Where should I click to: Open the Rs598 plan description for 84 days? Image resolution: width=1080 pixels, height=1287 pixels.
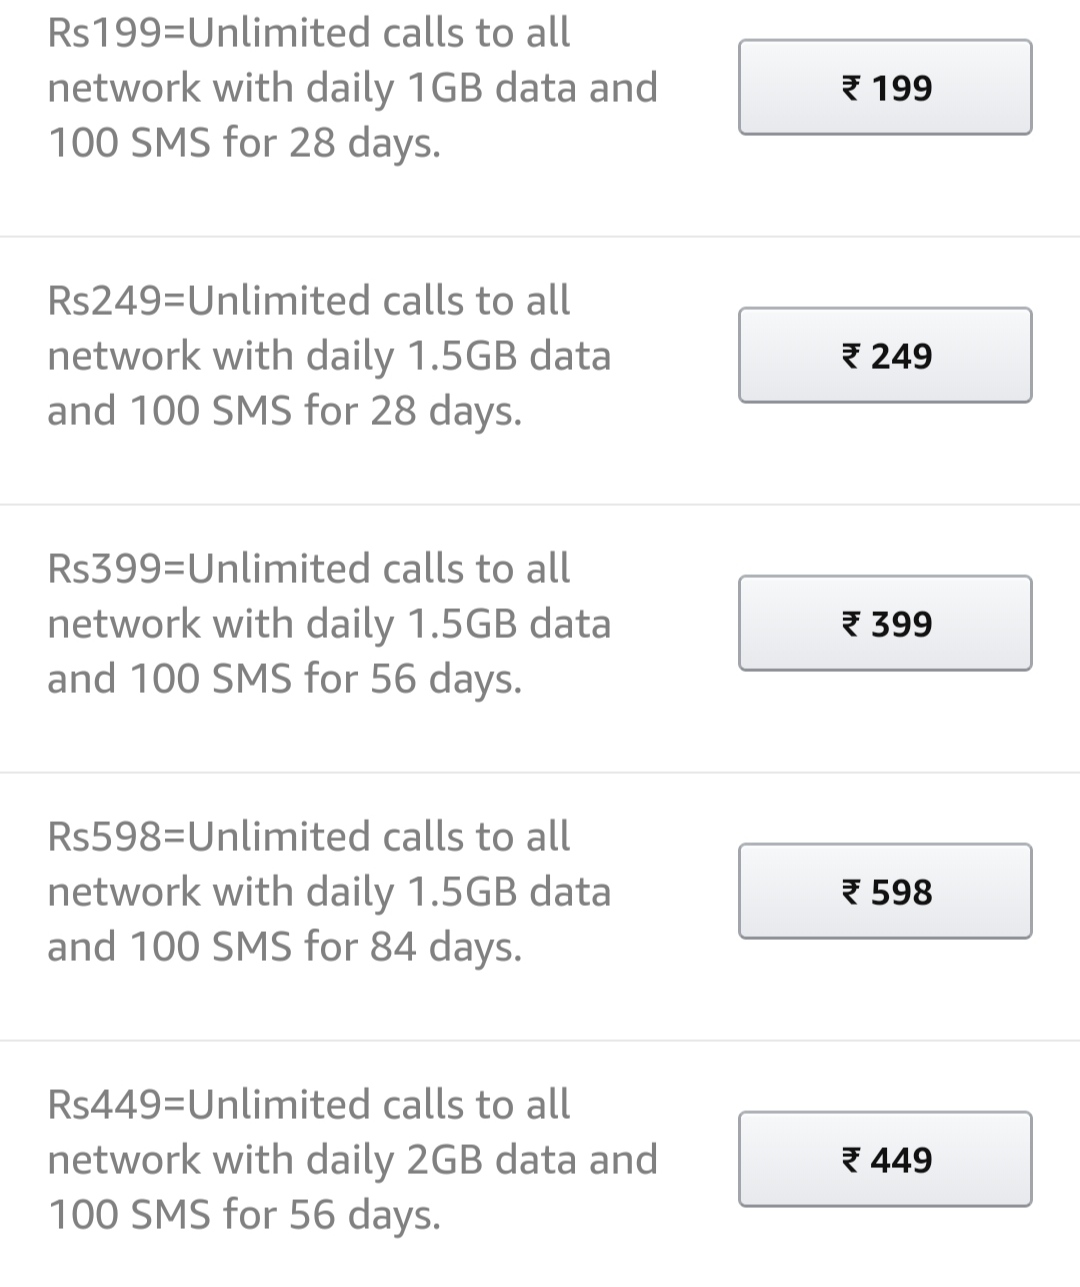329,892
